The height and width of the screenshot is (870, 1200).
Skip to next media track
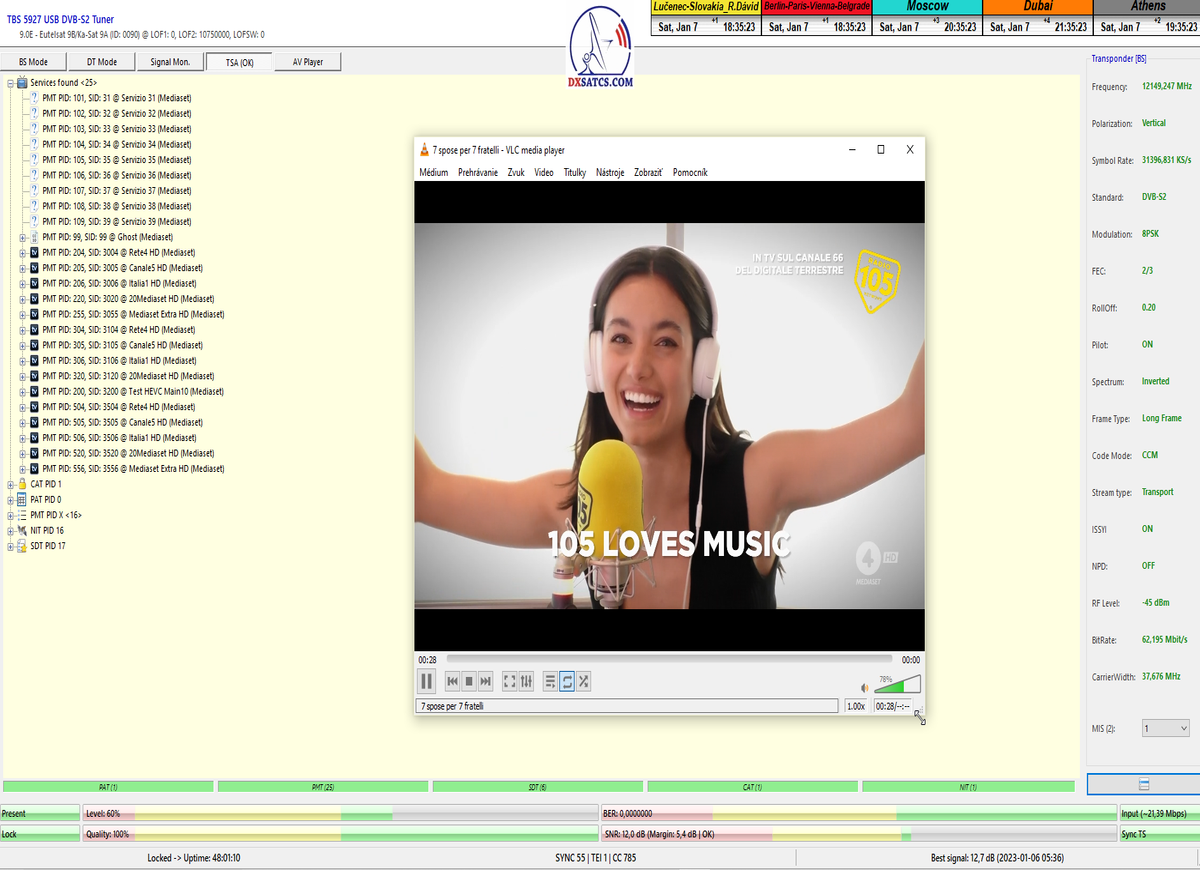[486, 681]
